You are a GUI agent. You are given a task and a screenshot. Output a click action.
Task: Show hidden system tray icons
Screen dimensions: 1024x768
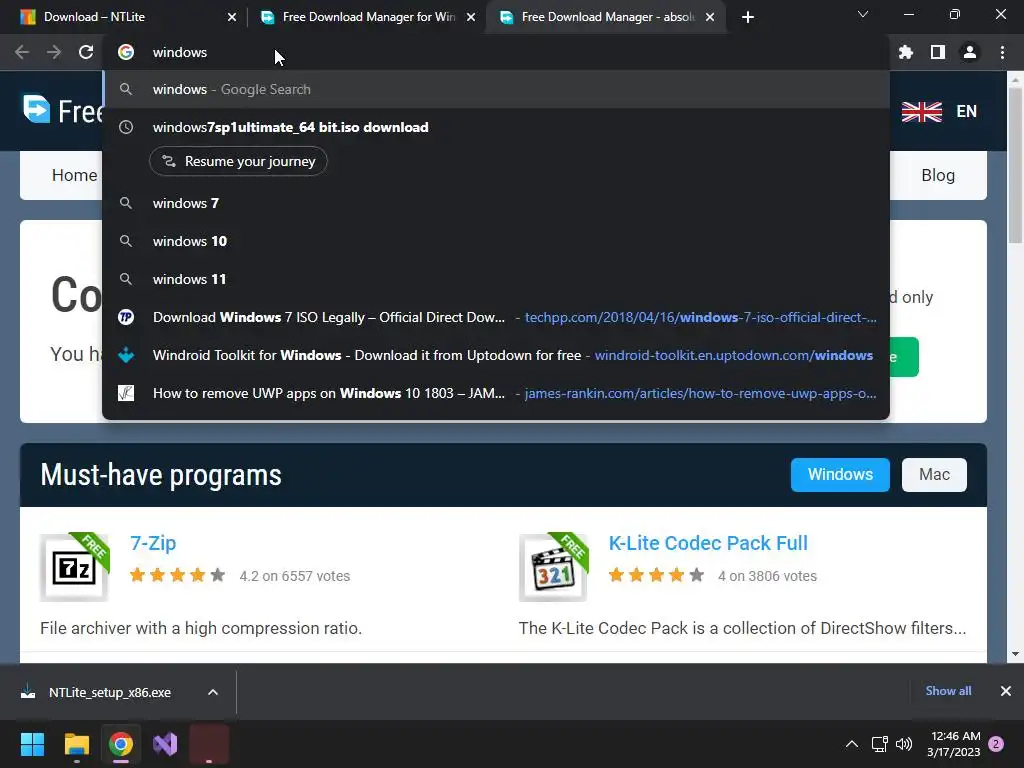(852, 744)
